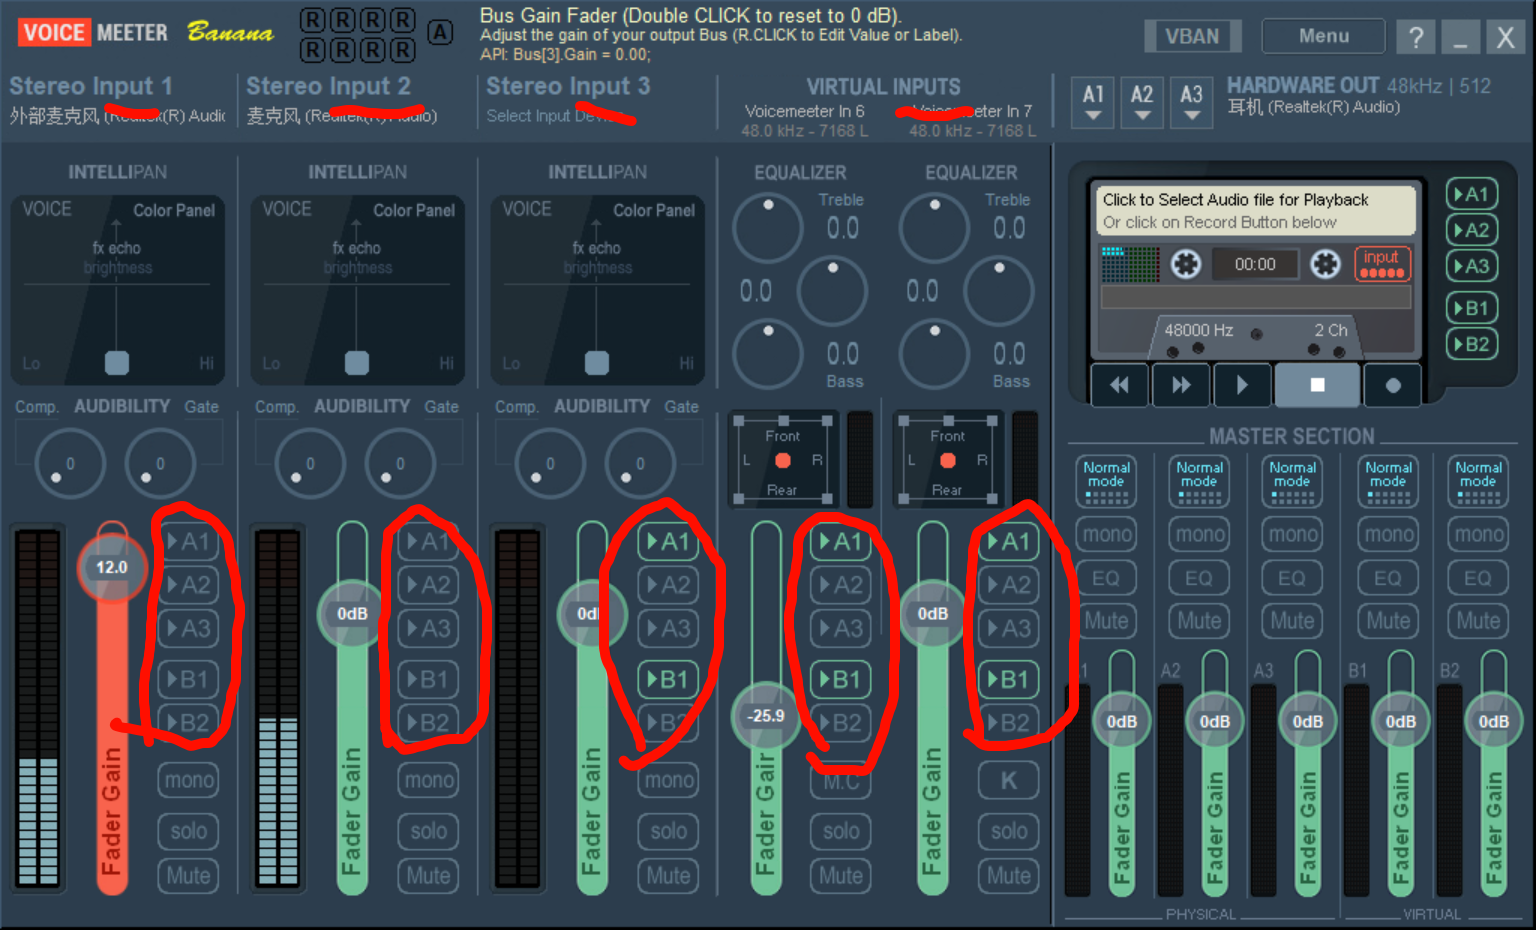Click the first virtual input Front/Rear panner
This screenshot has width=1536, height=930.
tap(783, 460)
